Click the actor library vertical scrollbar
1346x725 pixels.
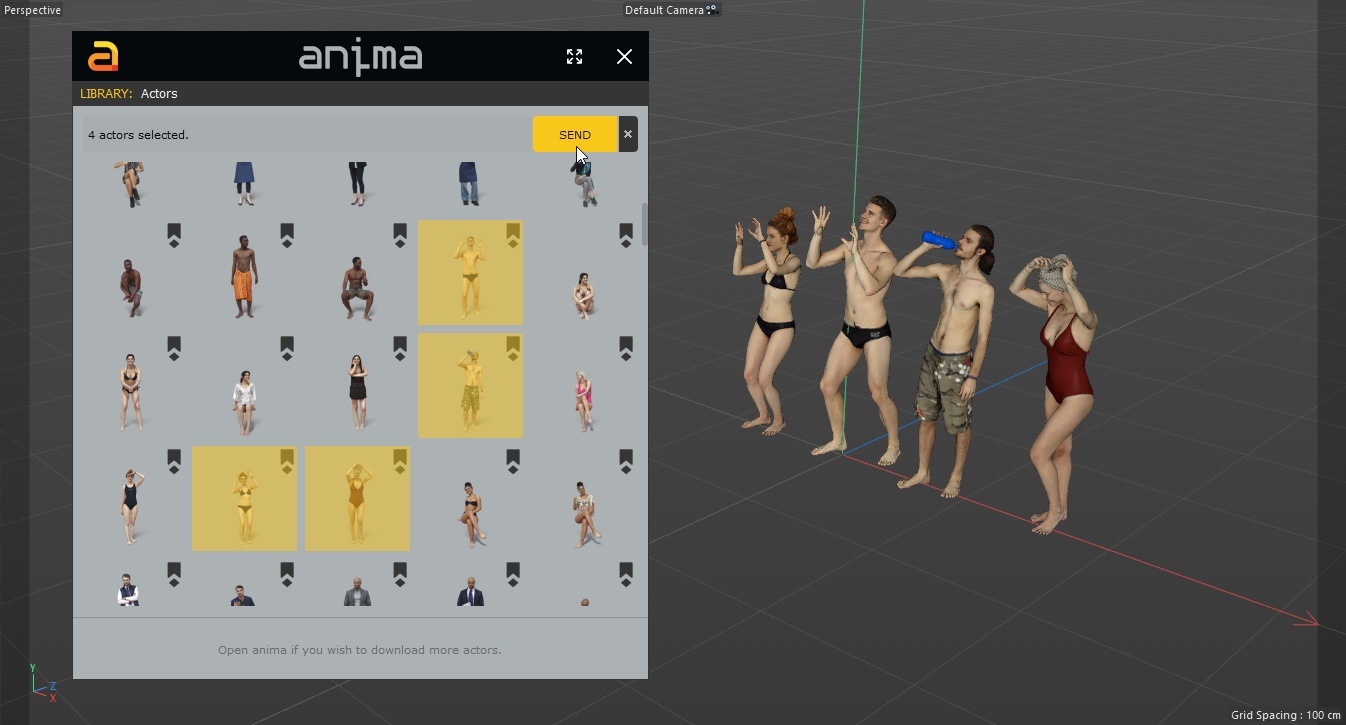coord(645,225)
